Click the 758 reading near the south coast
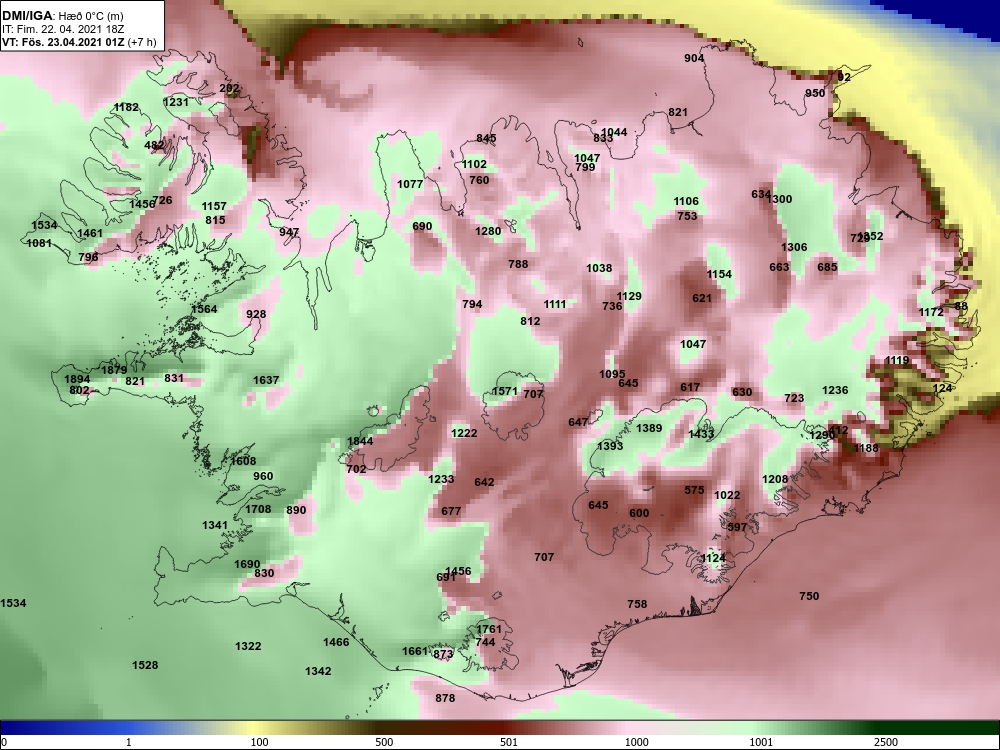The width and height of the screenshot is (1000, 750). 637,604
